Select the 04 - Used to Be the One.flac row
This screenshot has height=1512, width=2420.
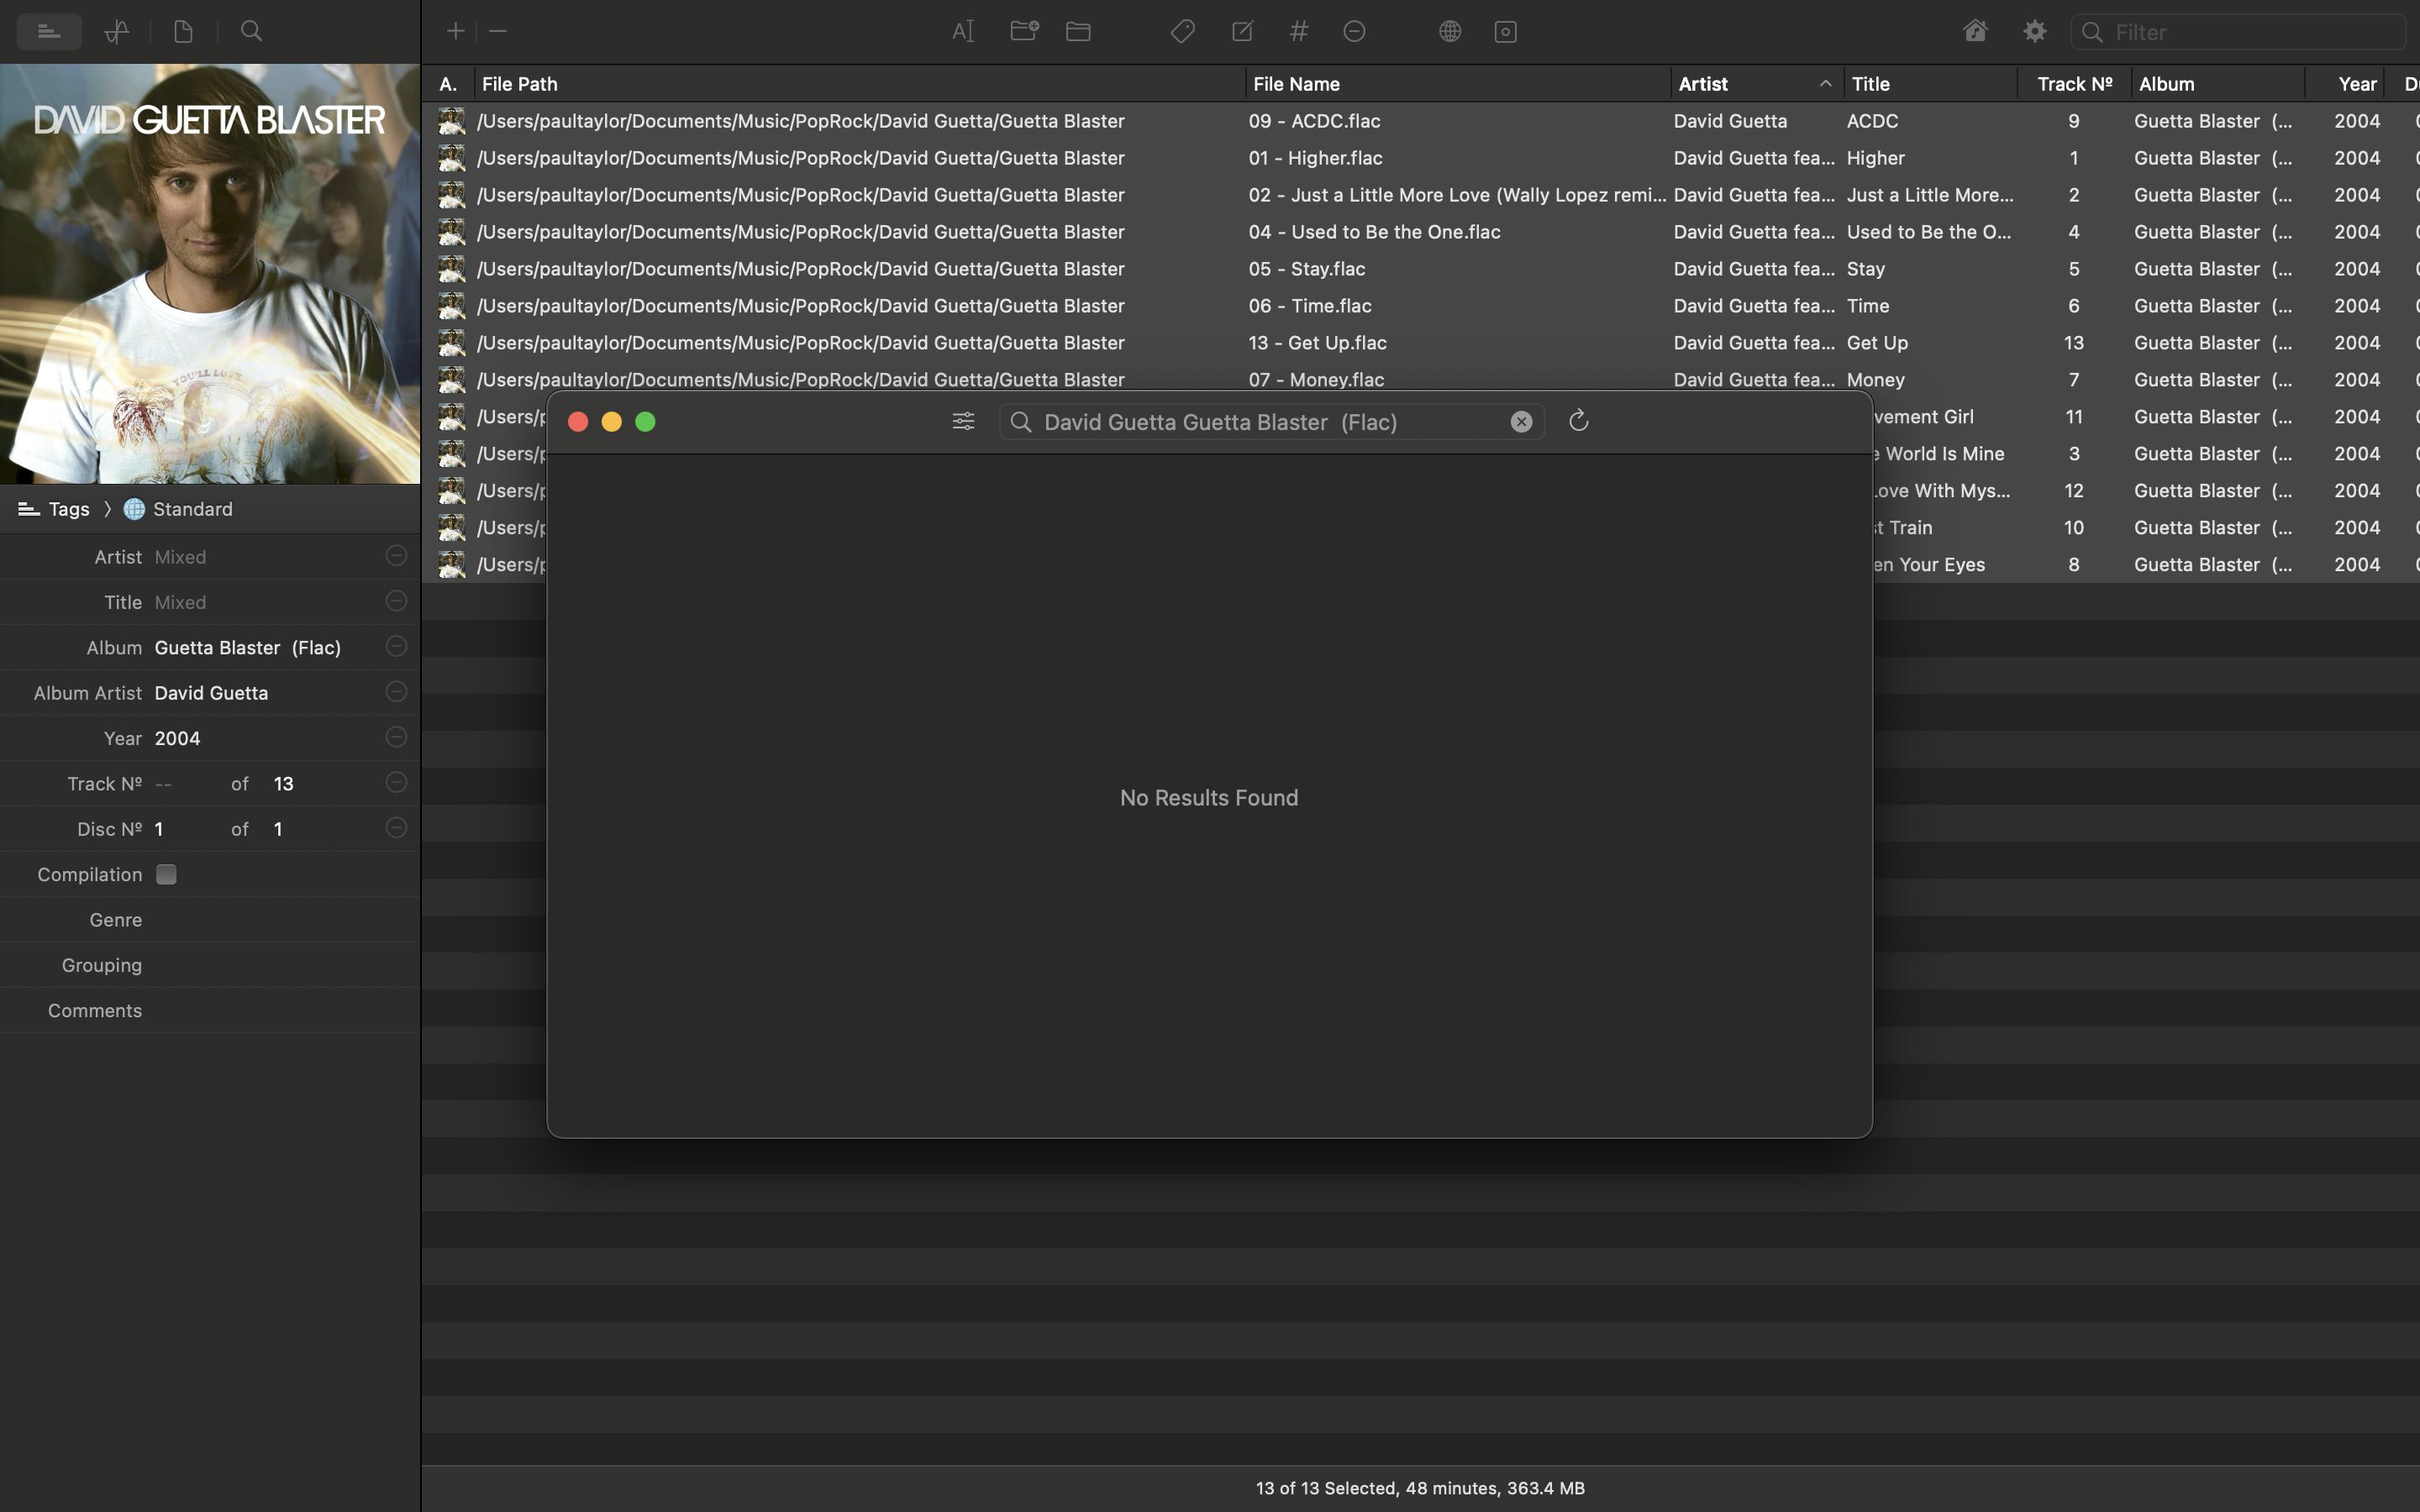pyautogui.click(x=1420, y=232)
